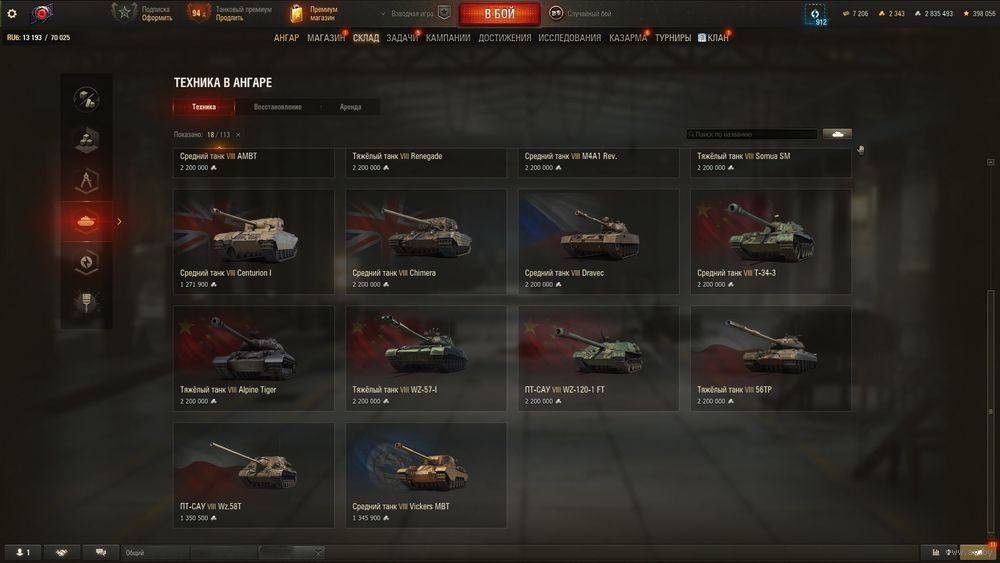Click the red В БОЙ! battle button
Viewport: 1000px width, 563px height.
click(x=499, y=13)
